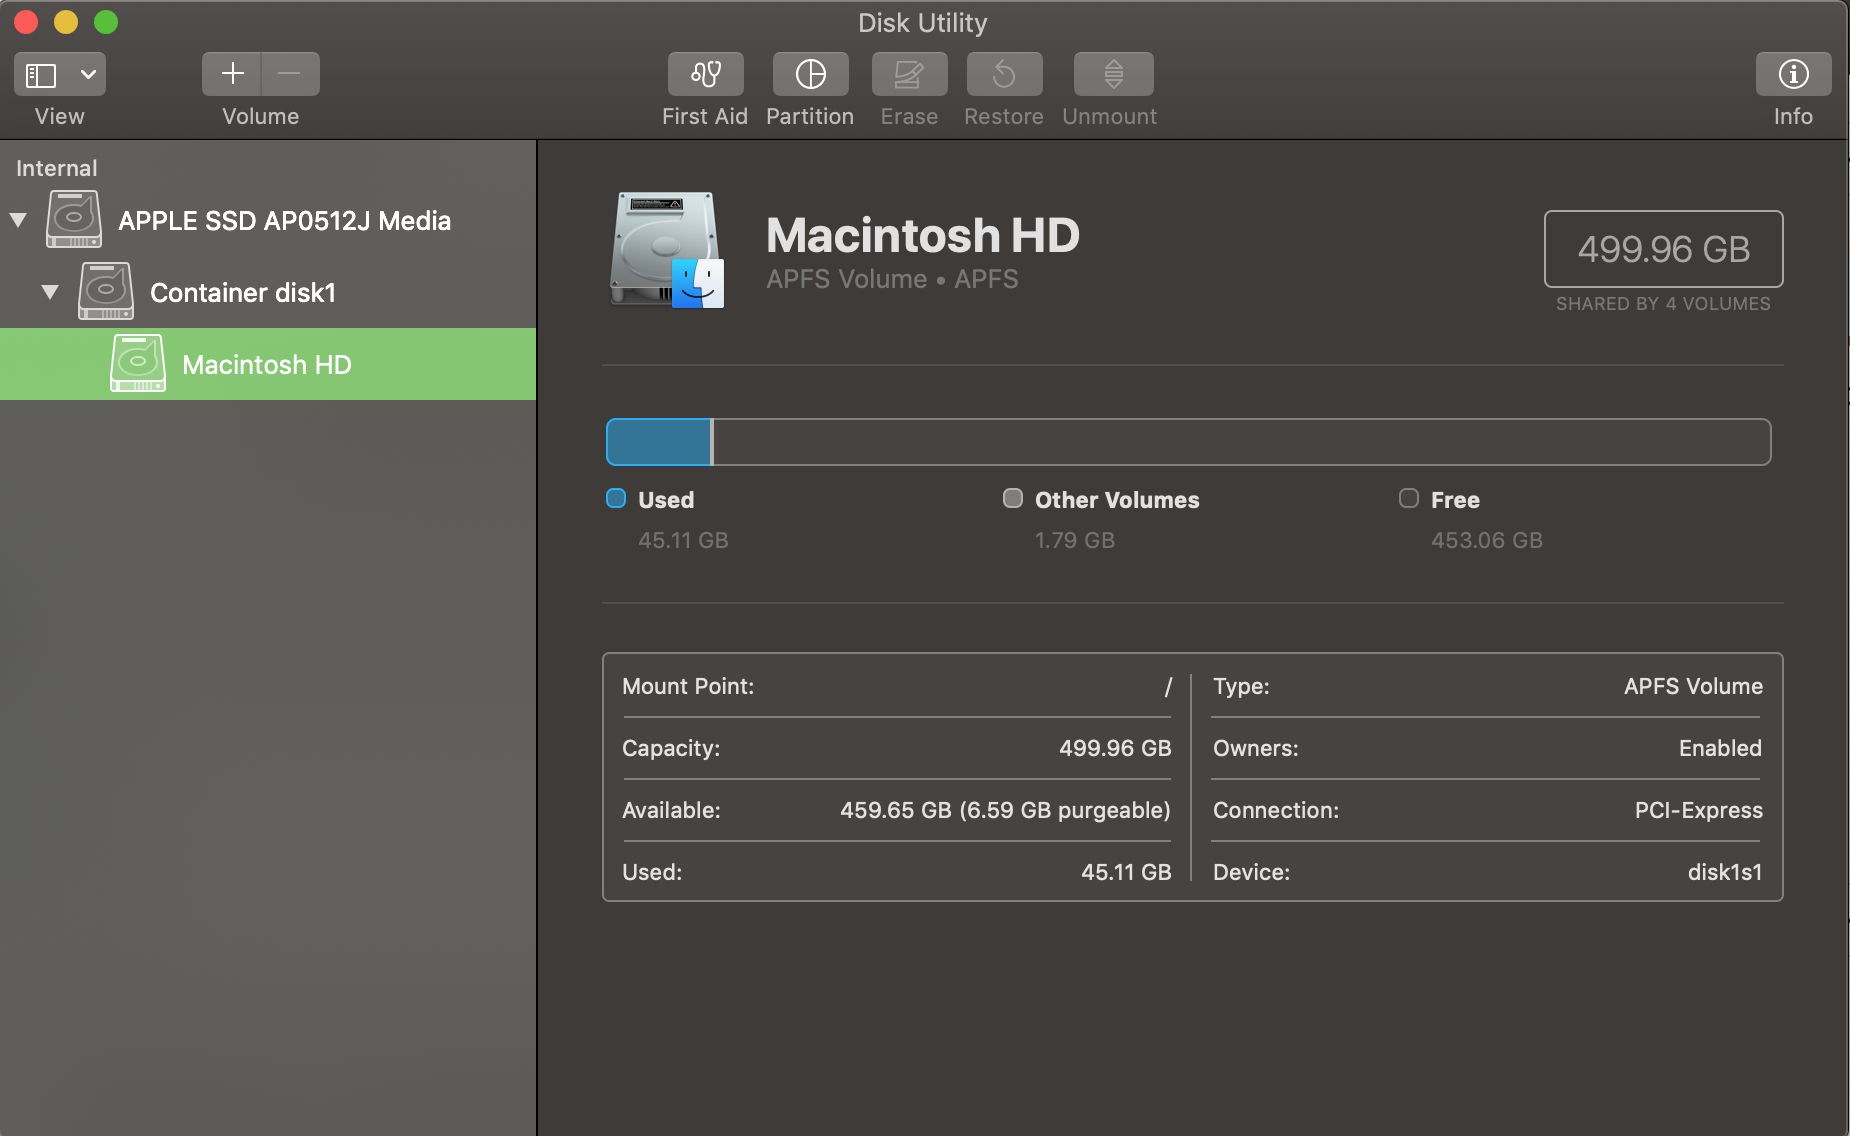Viewport: 1850px width, 1136px height.
Task: Click the Internal sidebar section header
Action: pos(57,168)
